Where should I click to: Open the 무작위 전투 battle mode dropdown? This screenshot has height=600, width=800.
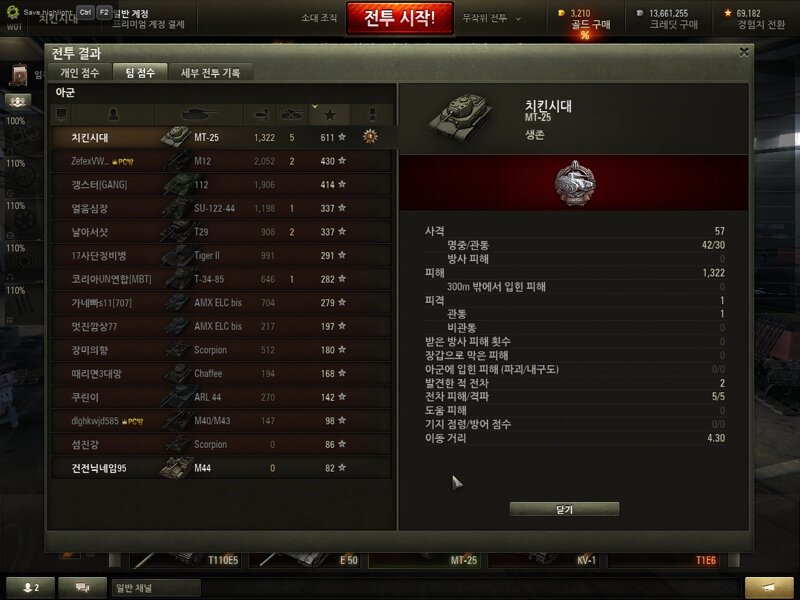coord(491,18)
